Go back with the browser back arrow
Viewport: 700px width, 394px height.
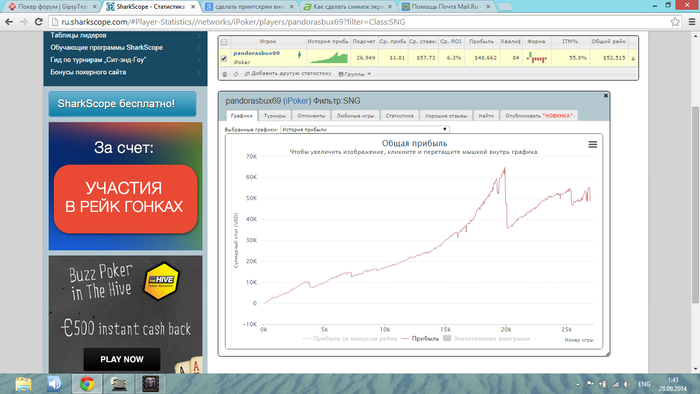tap(9, 22)
